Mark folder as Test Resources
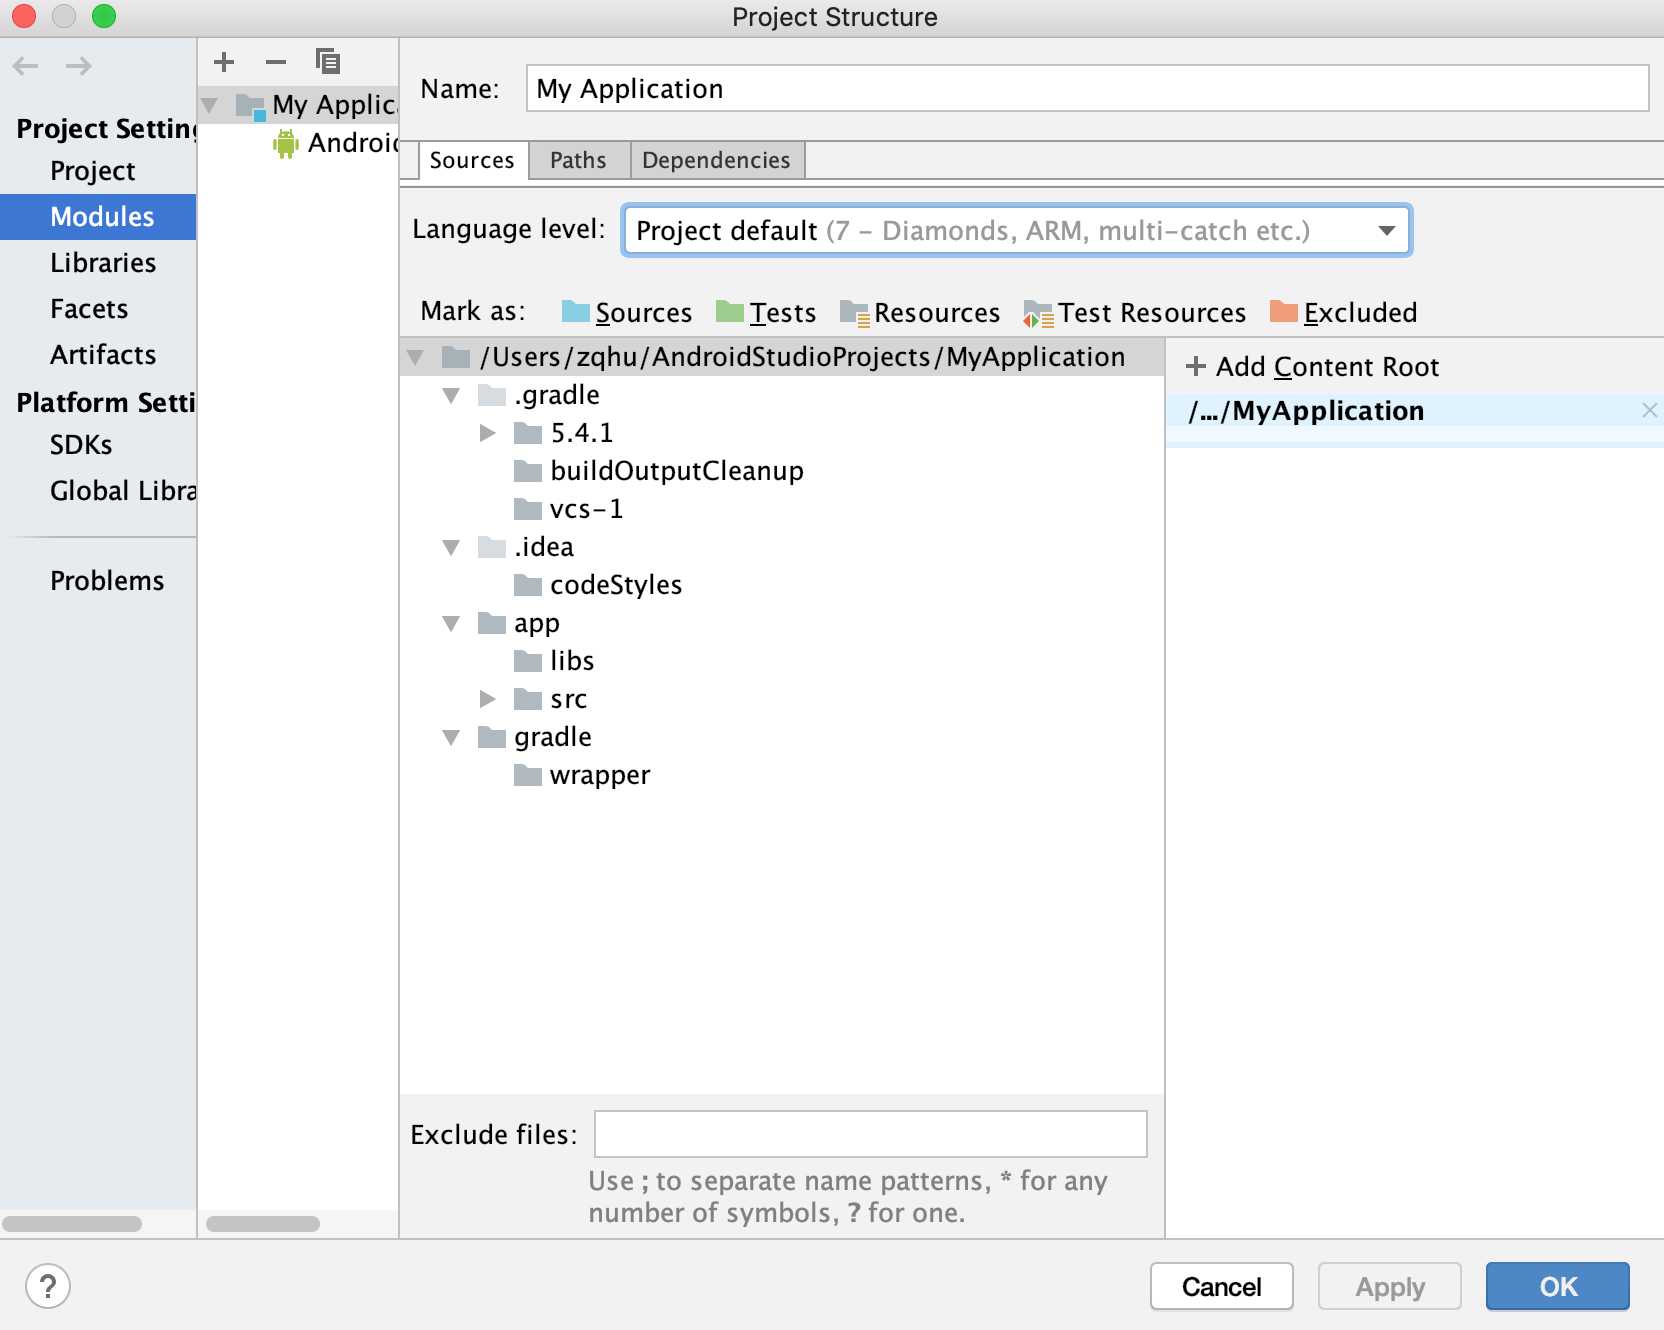This screenshot has height=1330, width=1664. click(x=1135, y=313)
